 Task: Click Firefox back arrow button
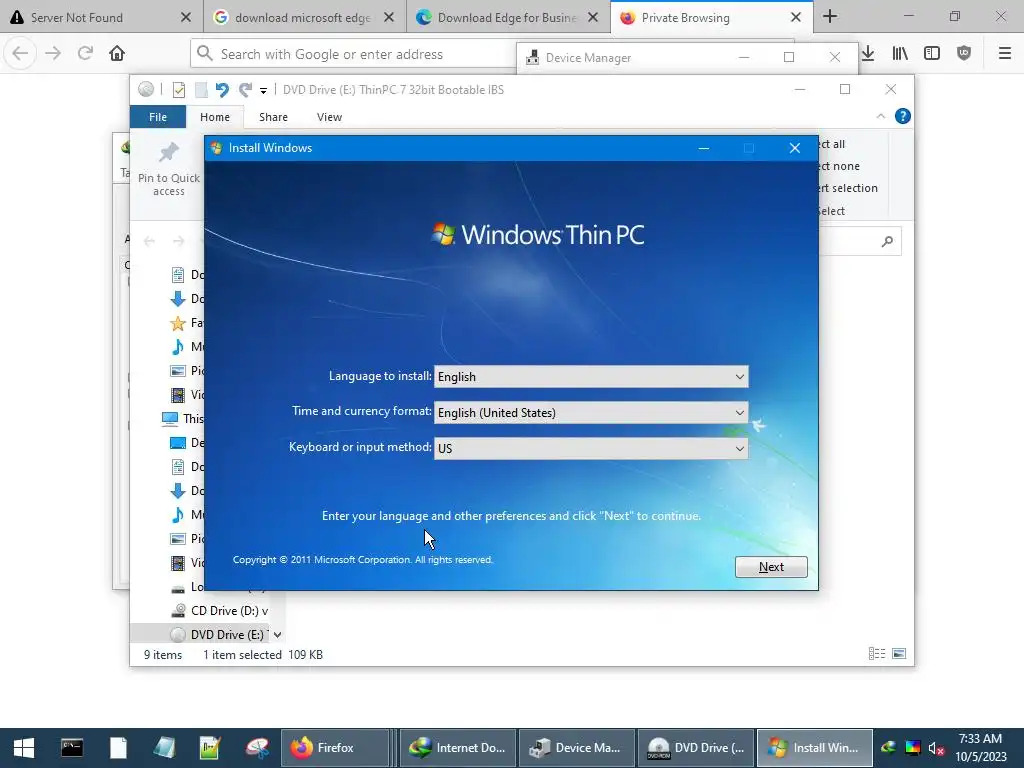point(20,54)
